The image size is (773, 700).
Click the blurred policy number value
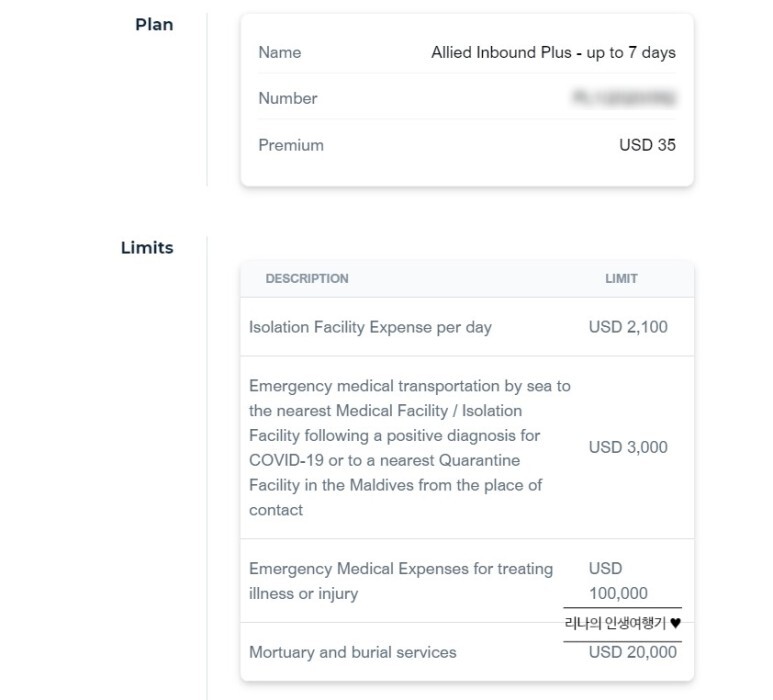click(624, 98)
